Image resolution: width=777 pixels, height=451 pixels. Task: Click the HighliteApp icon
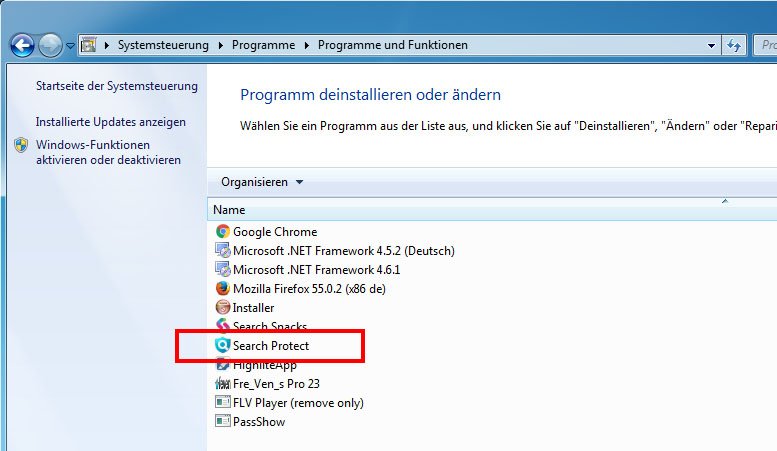click(222, 365)
